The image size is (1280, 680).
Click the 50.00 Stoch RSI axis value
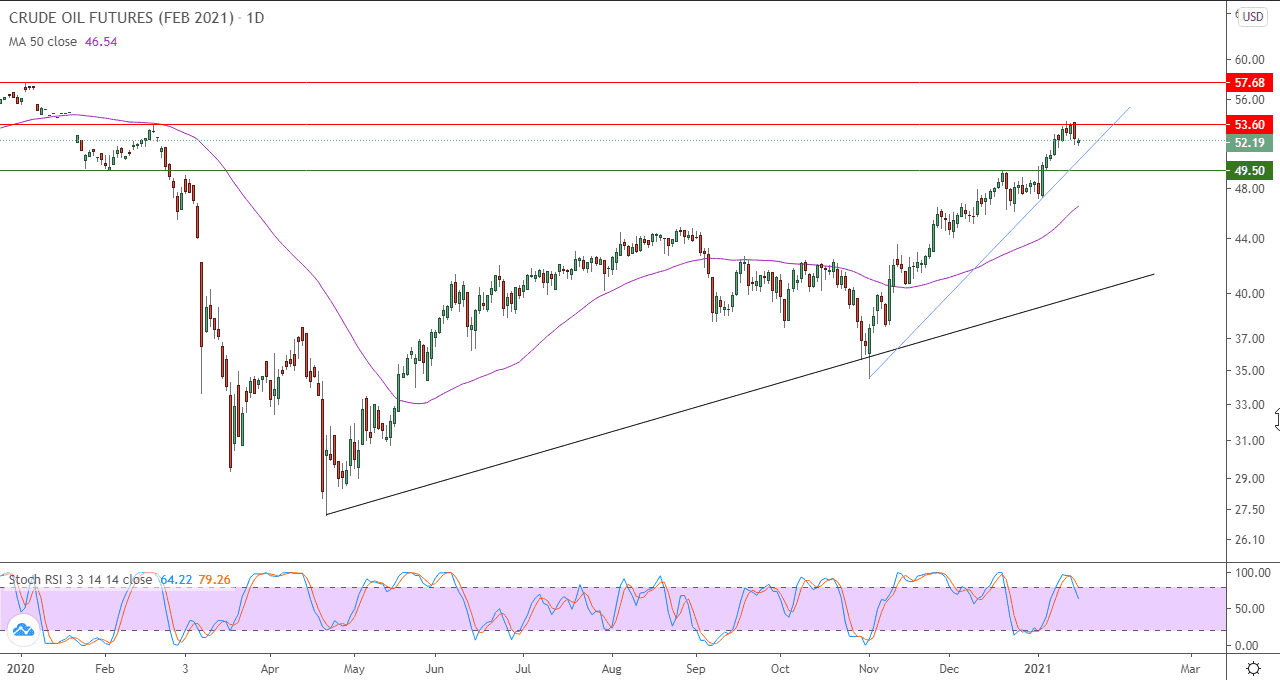click(x=1250, y=609)
